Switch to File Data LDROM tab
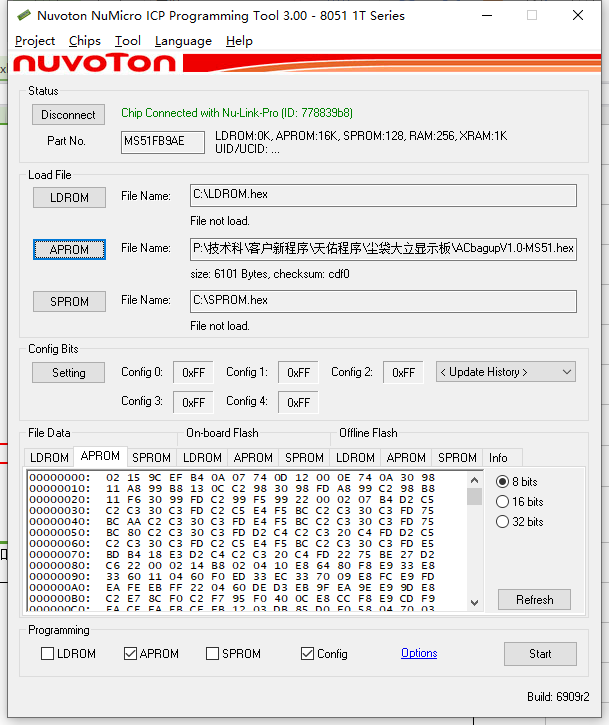The image size is (609, 725). pyautogui.click(x=49, y=458)
